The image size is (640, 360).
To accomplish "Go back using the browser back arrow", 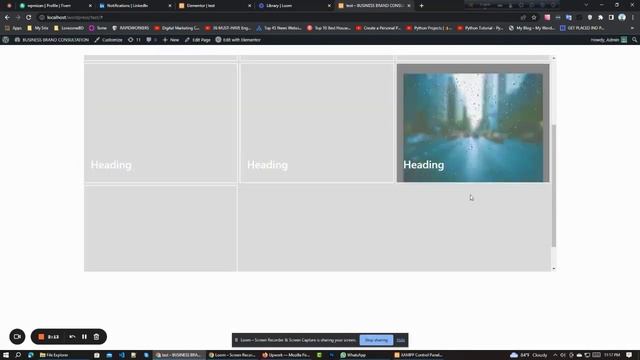I will (x=7, y=18).
